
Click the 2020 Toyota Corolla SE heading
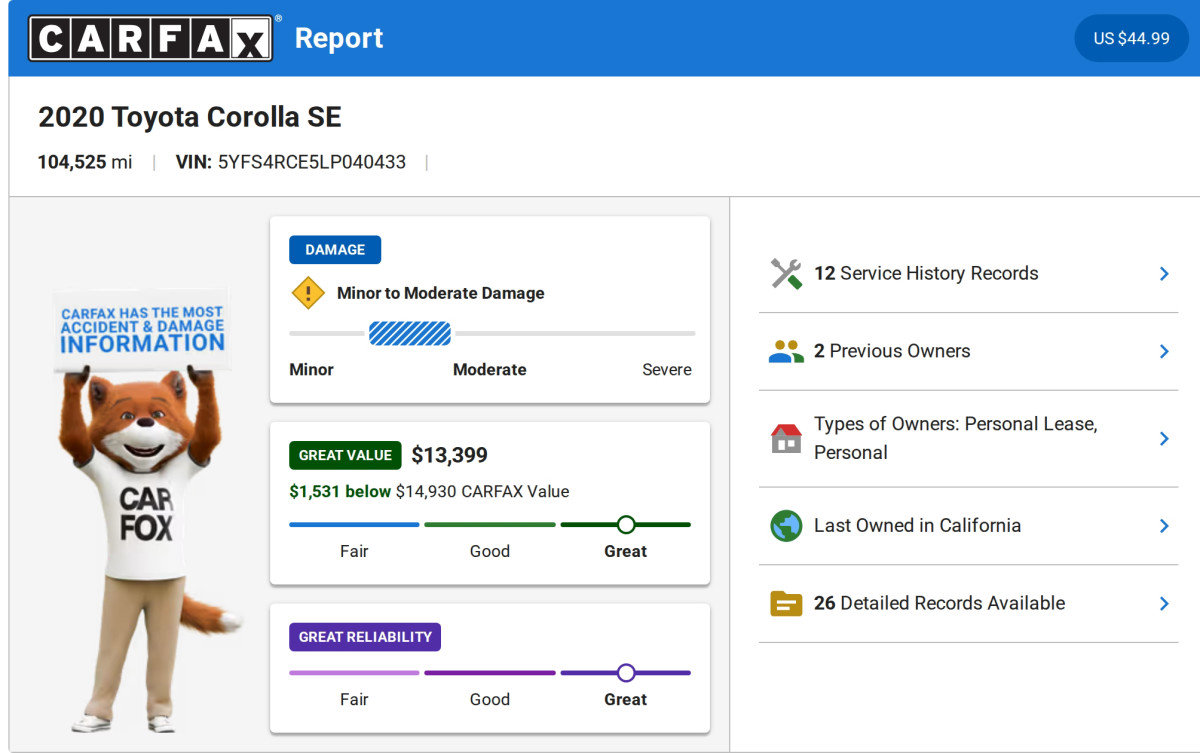pos(190,117)
